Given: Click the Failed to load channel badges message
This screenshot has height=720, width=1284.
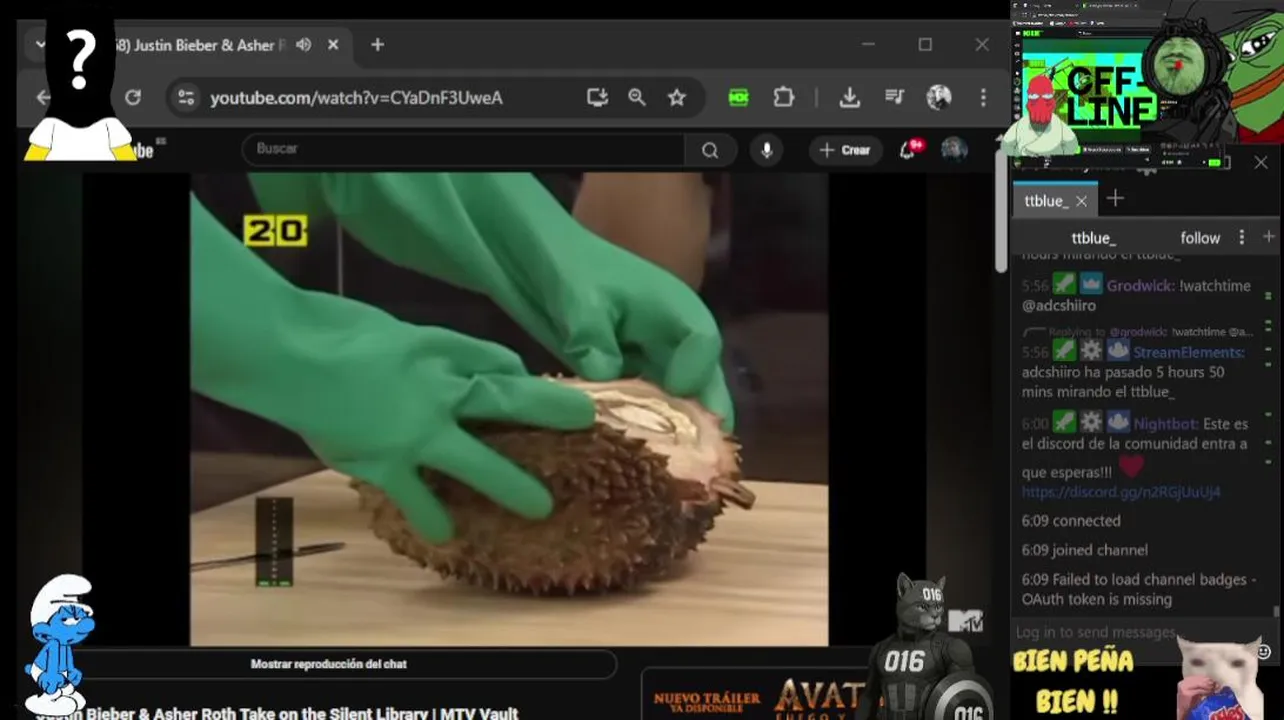Looking at the screenshot, I should click(x=1139, y=589).
